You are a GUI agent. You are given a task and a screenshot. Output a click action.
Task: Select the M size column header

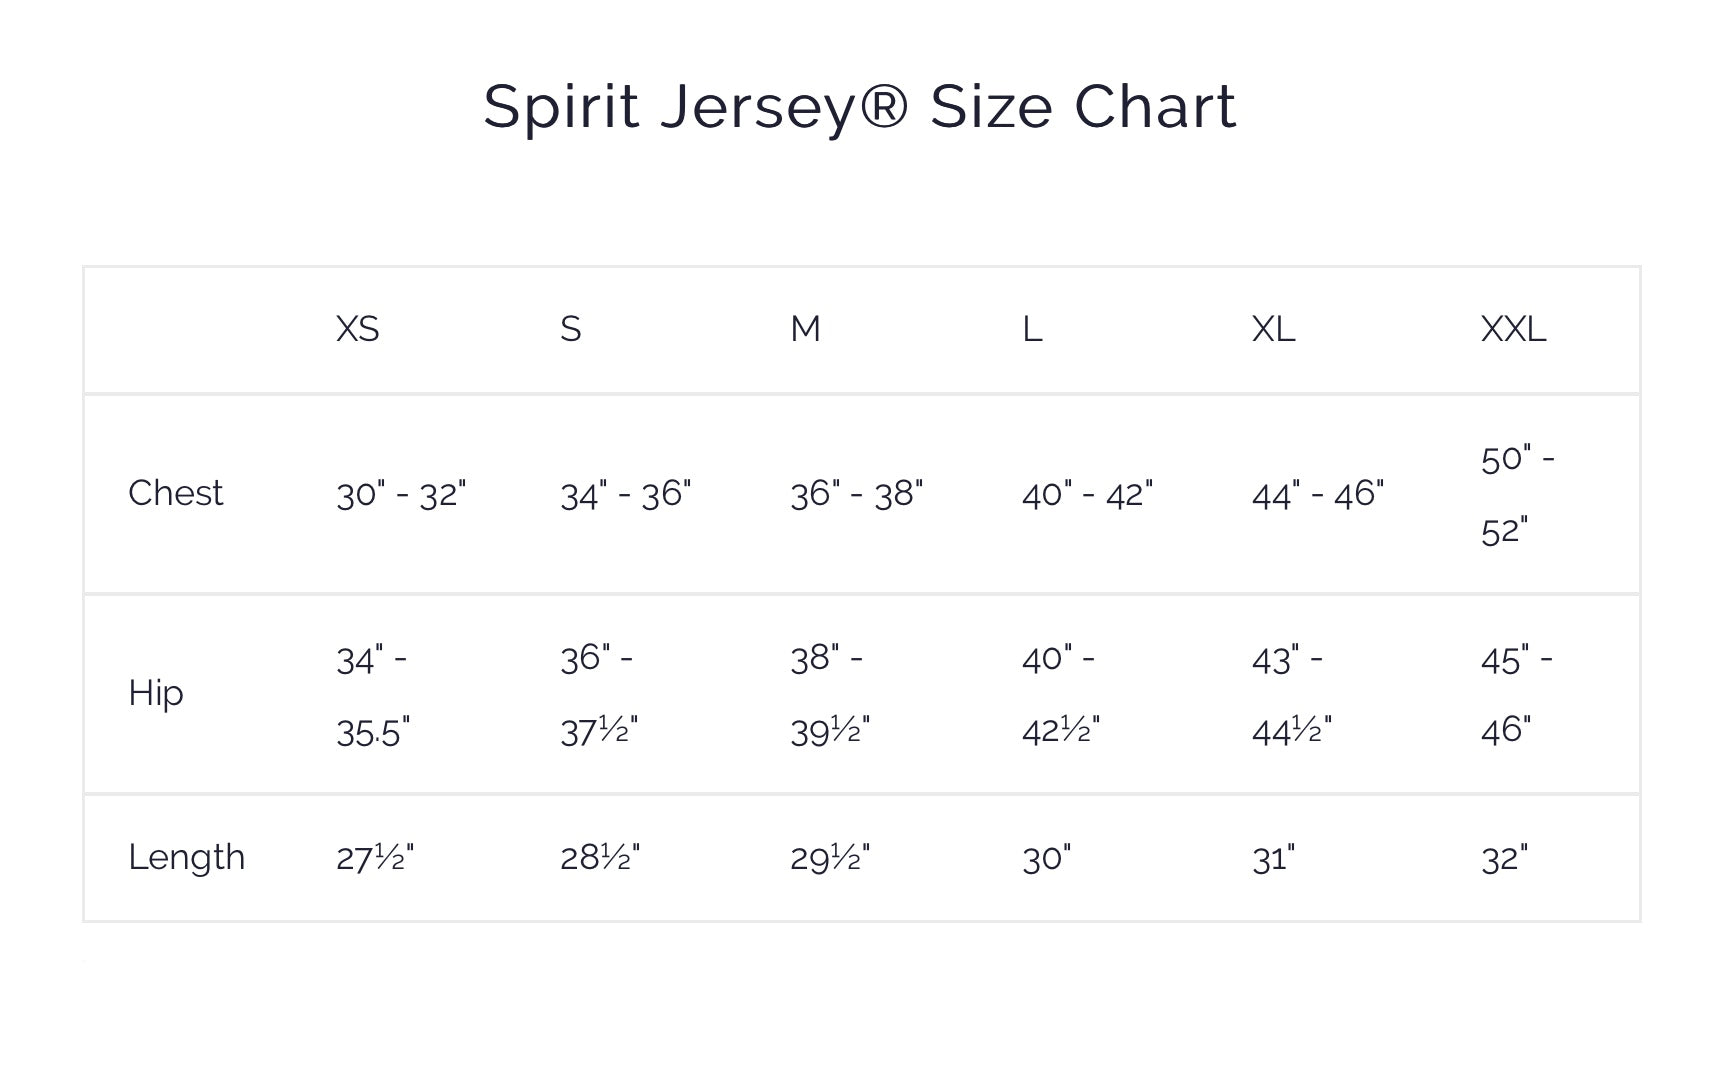(805, 329)
